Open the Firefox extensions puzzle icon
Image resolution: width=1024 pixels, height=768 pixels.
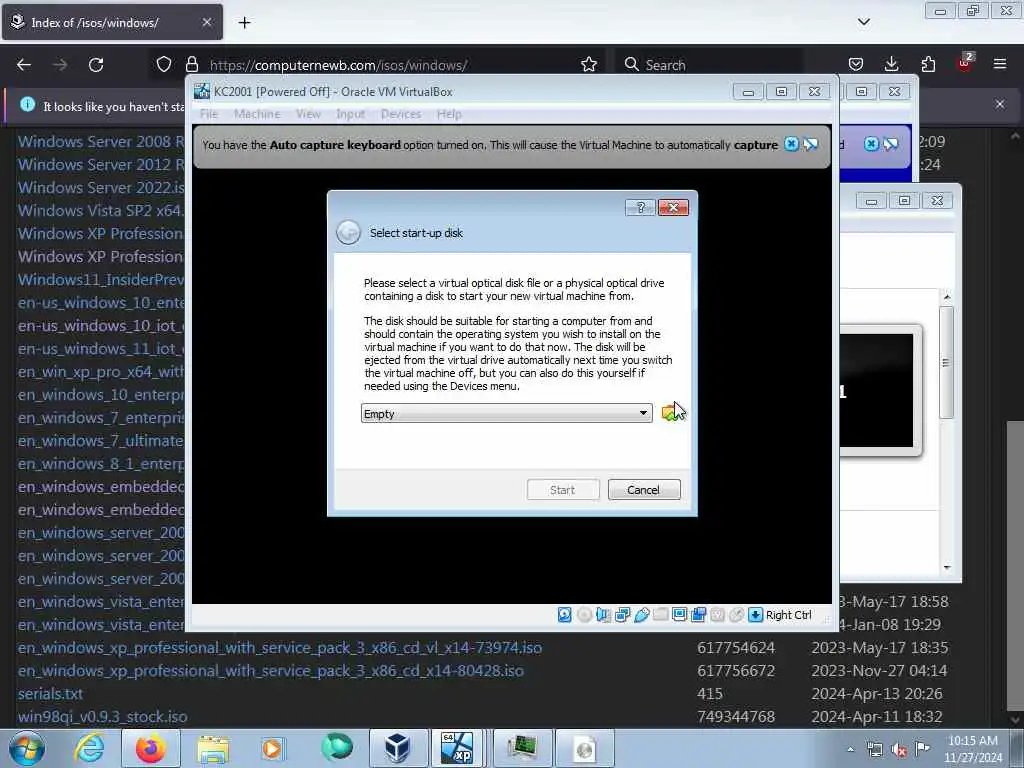928,65
